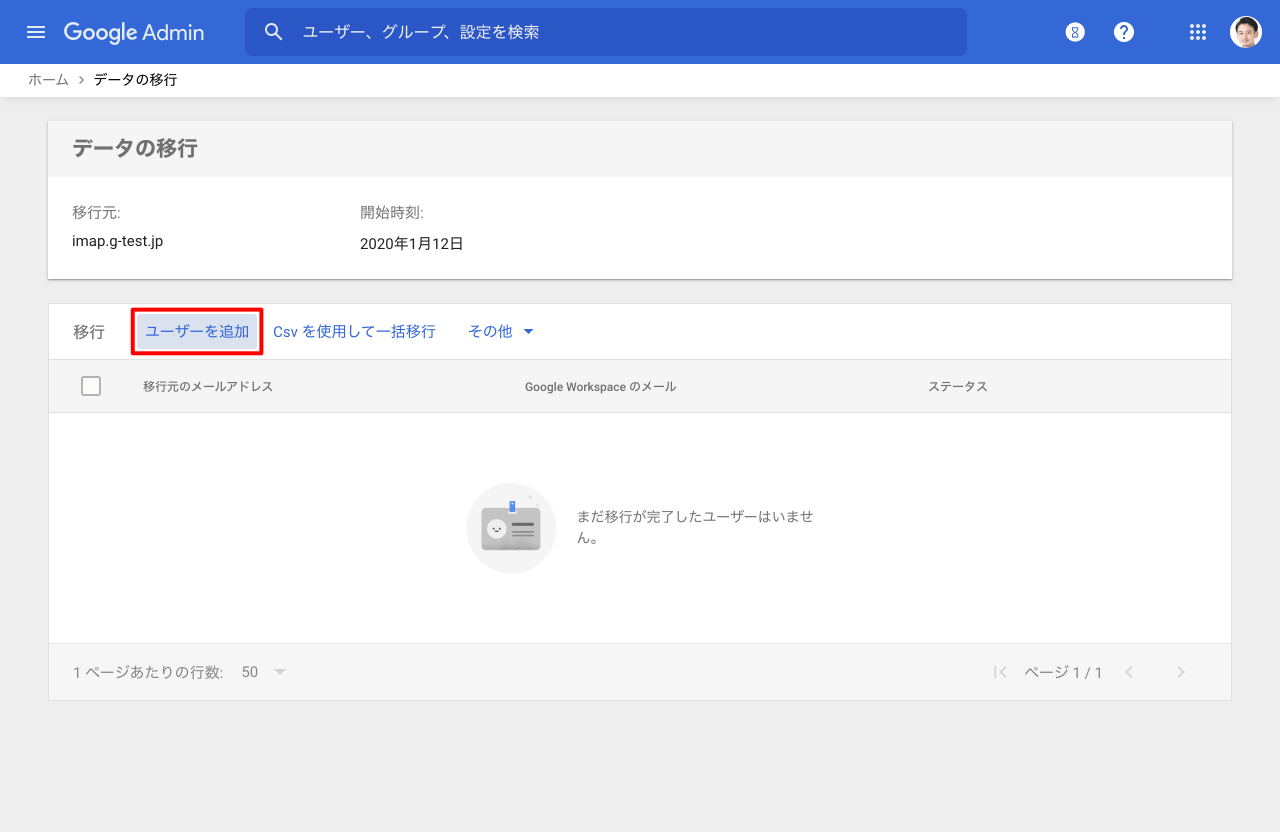Open rows-per-page 50 dropdown
Viewport: 1280px width, 832px height.
[x=264, y=672]
